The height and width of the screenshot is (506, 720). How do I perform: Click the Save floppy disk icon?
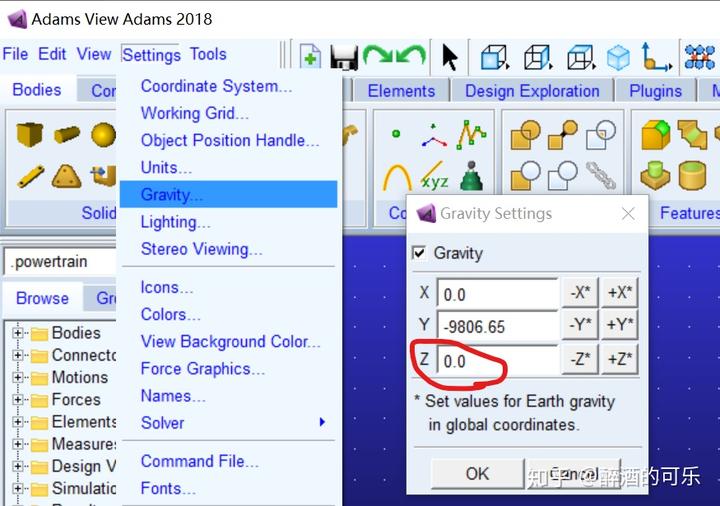pyautogui.click(x=344, y=57)
